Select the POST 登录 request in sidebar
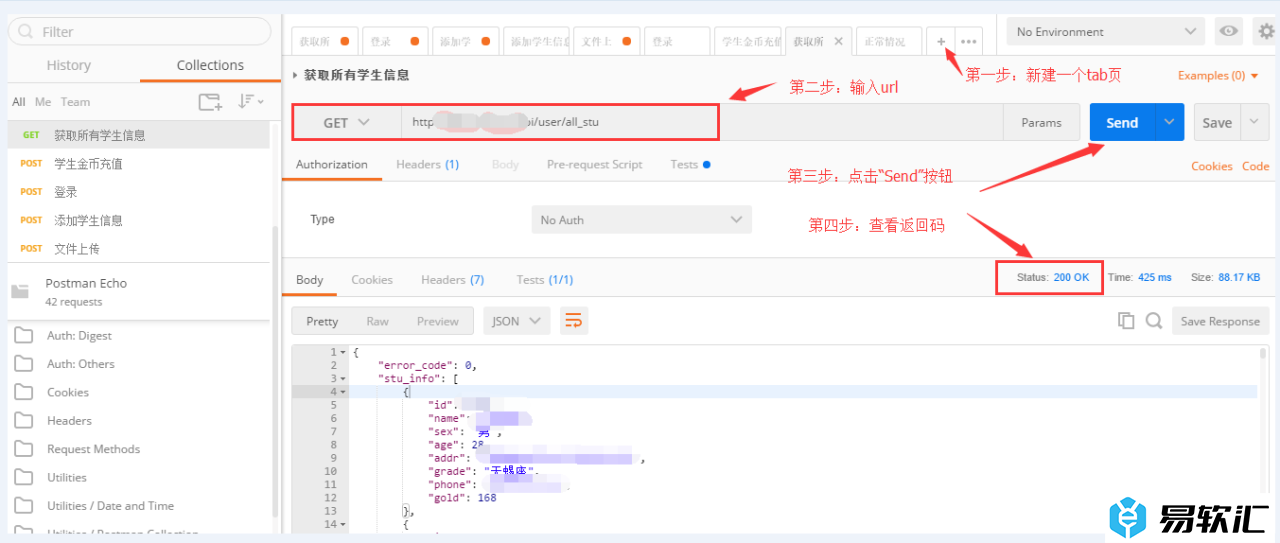The width and height of the screenshot is (1280, 543). tap(138, 191)
